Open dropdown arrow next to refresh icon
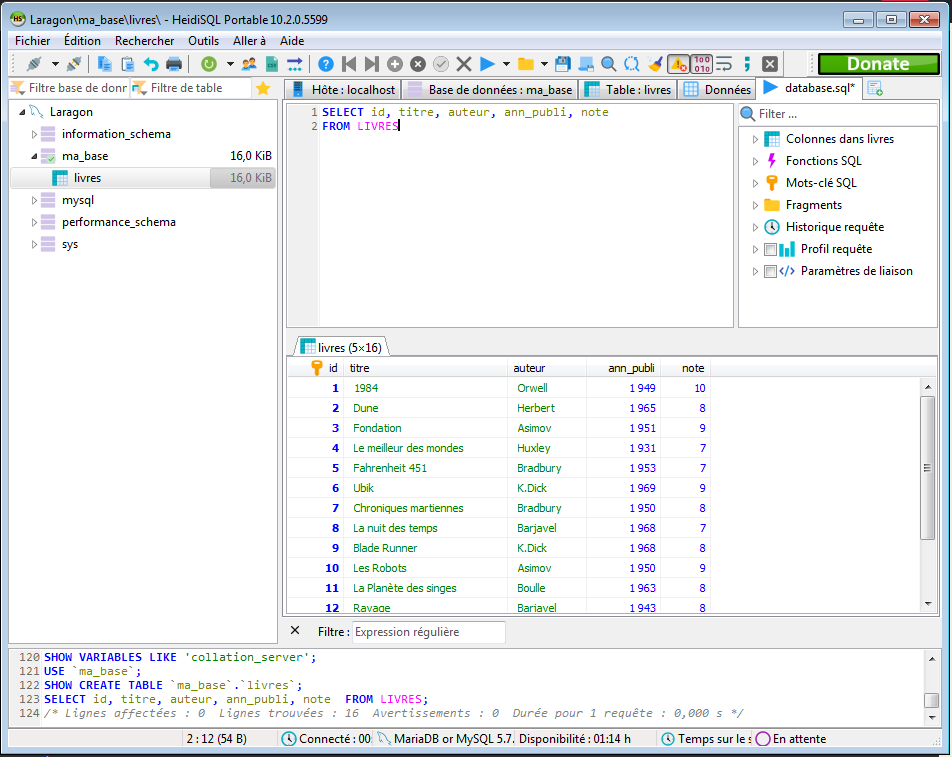 (x=230, y=64)
